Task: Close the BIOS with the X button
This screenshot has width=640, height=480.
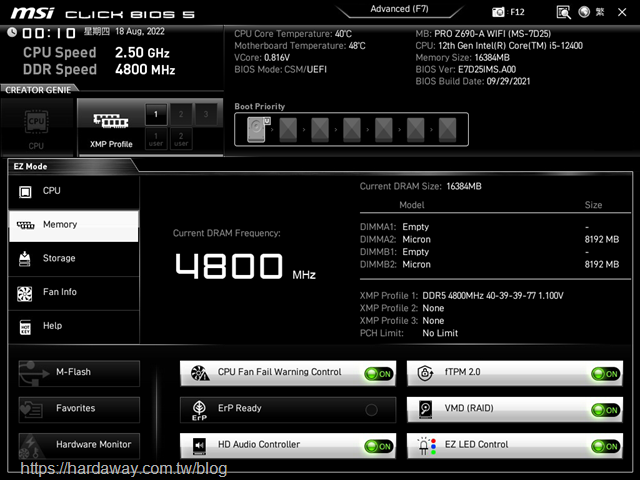Action: (x=622, y=12)
